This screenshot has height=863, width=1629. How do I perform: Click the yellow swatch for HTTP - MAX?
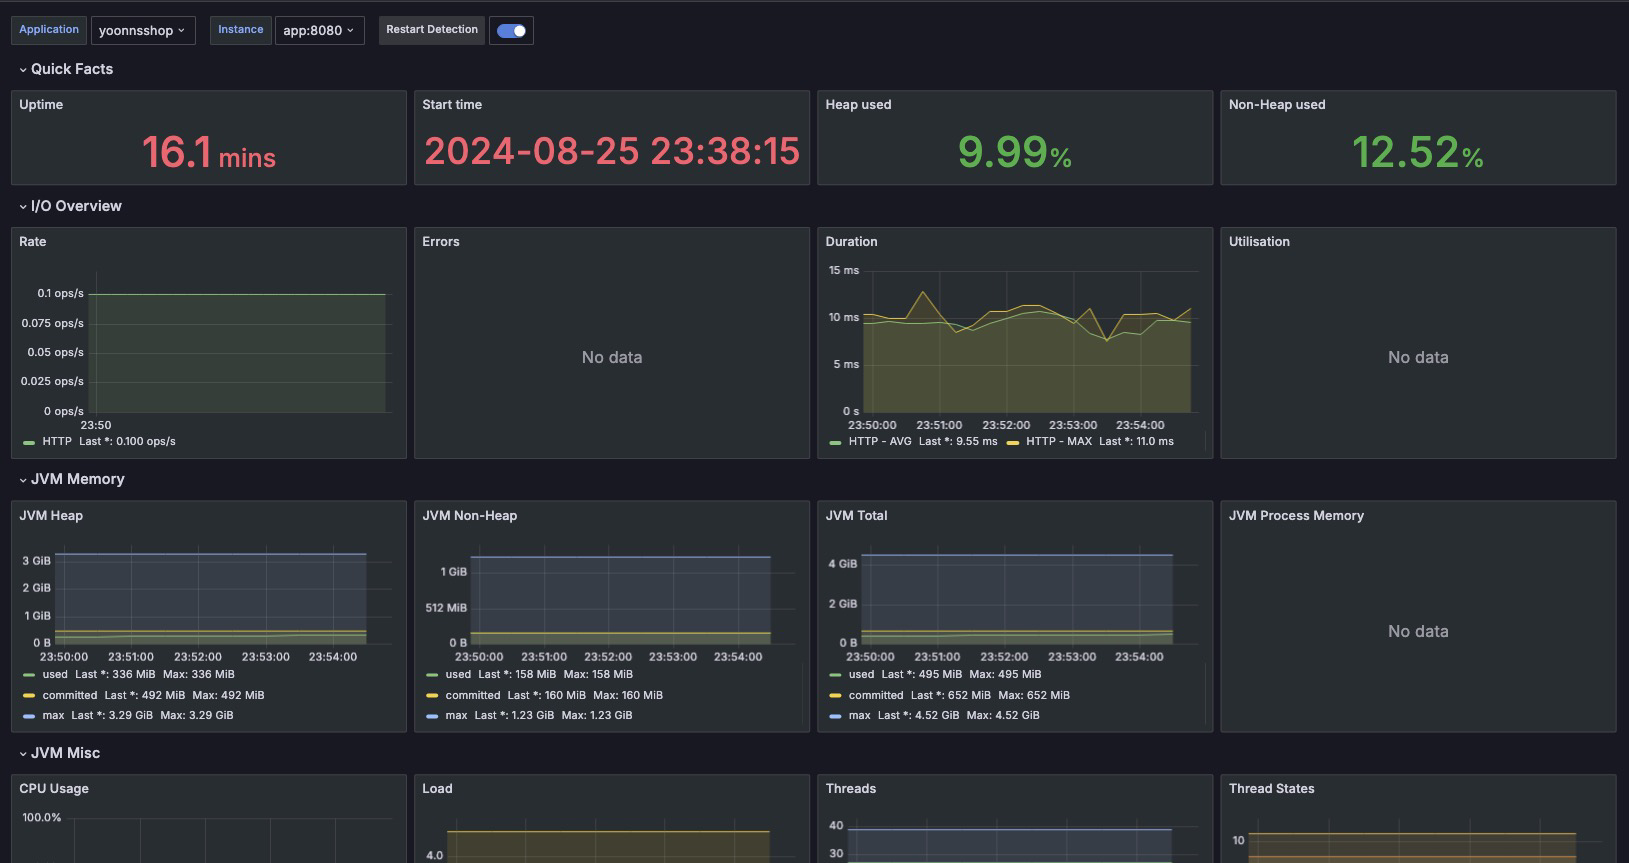coord(1013,442)
